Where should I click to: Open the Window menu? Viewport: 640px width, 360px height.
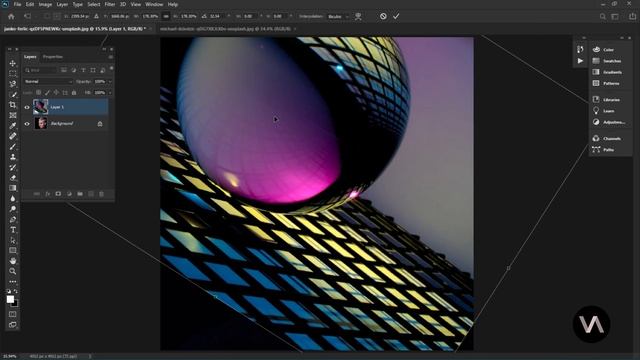(x=154, y=4)
